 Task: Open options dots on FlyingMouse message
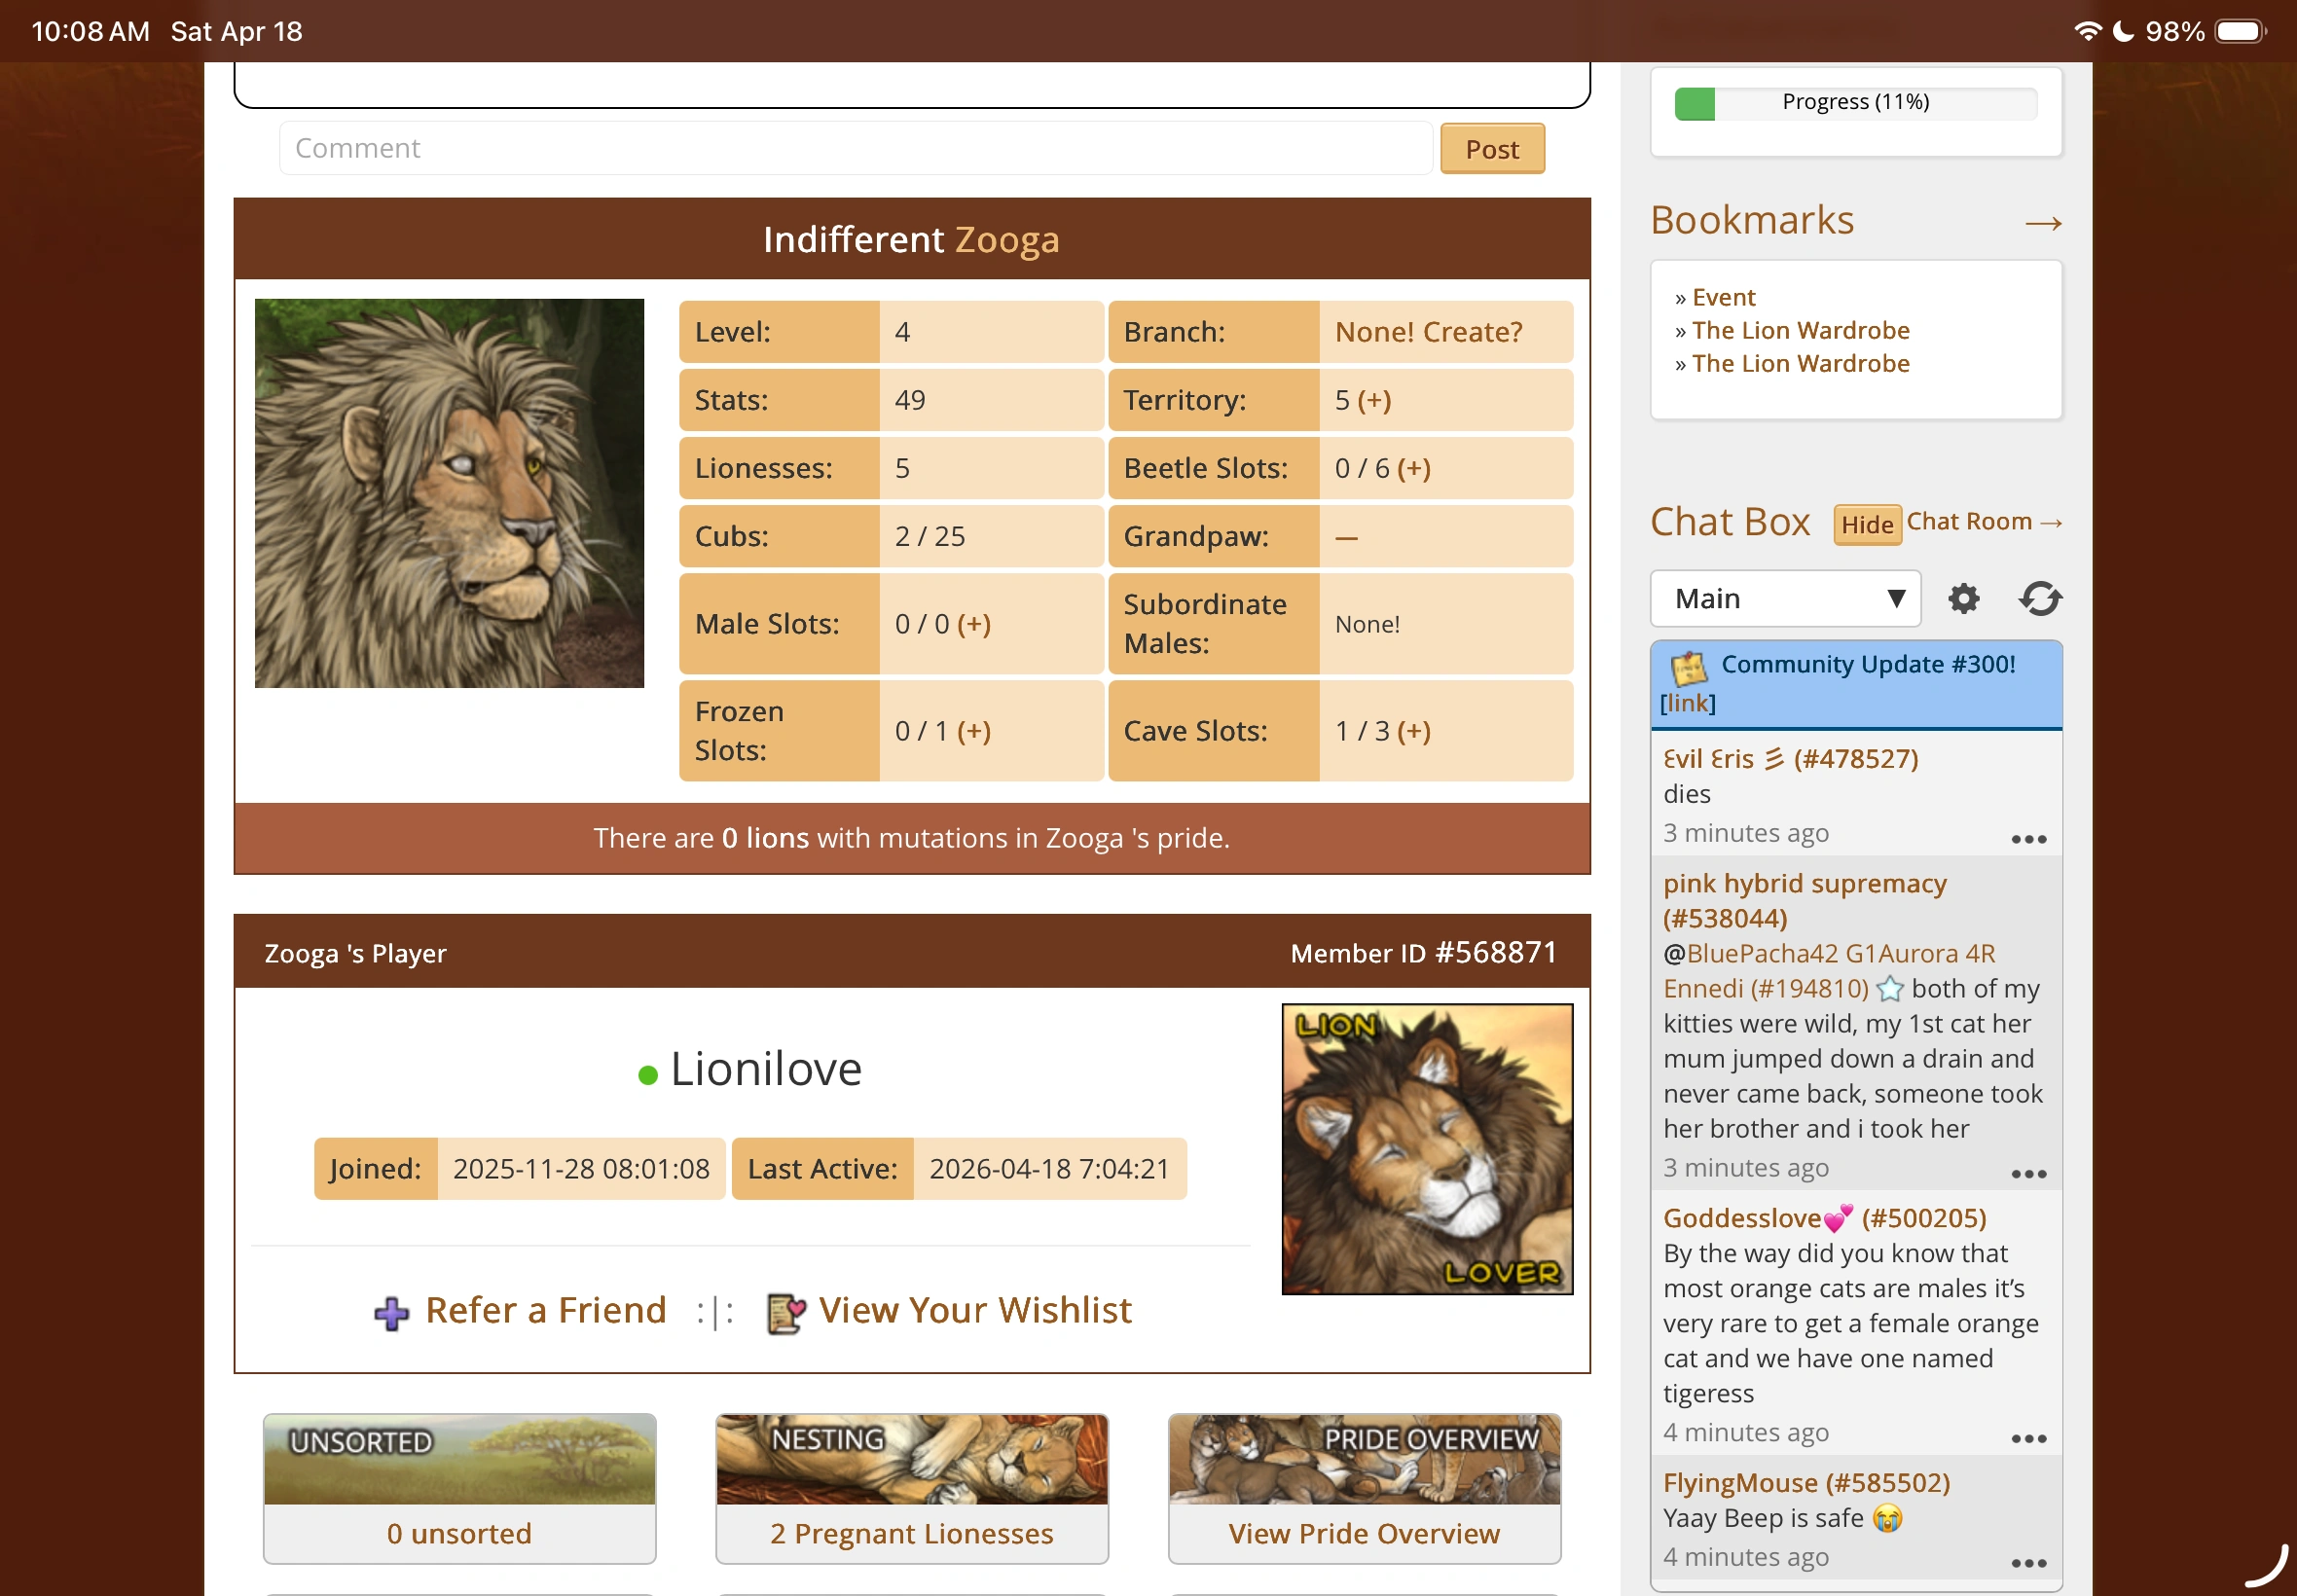[2028, 1563]
